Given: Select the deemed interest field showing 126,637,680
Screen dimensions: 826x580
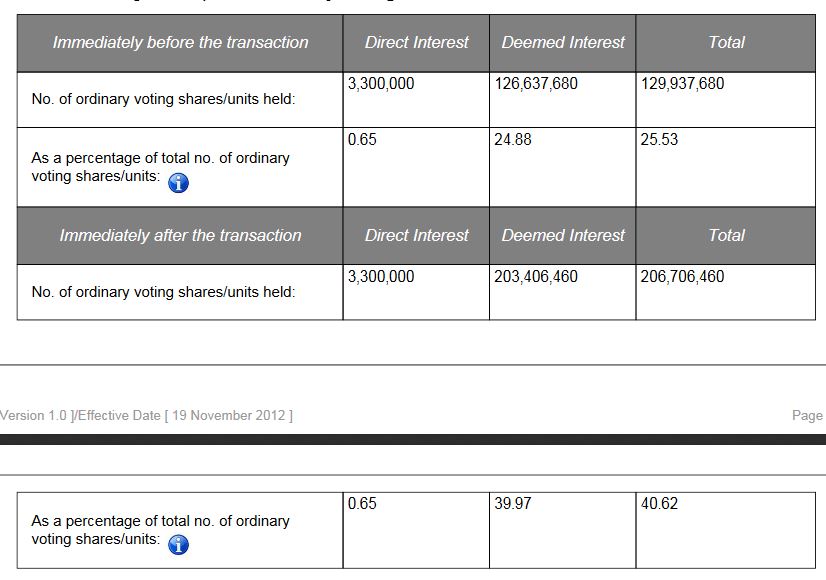Looking at the screenshot, I should point(562,99).
